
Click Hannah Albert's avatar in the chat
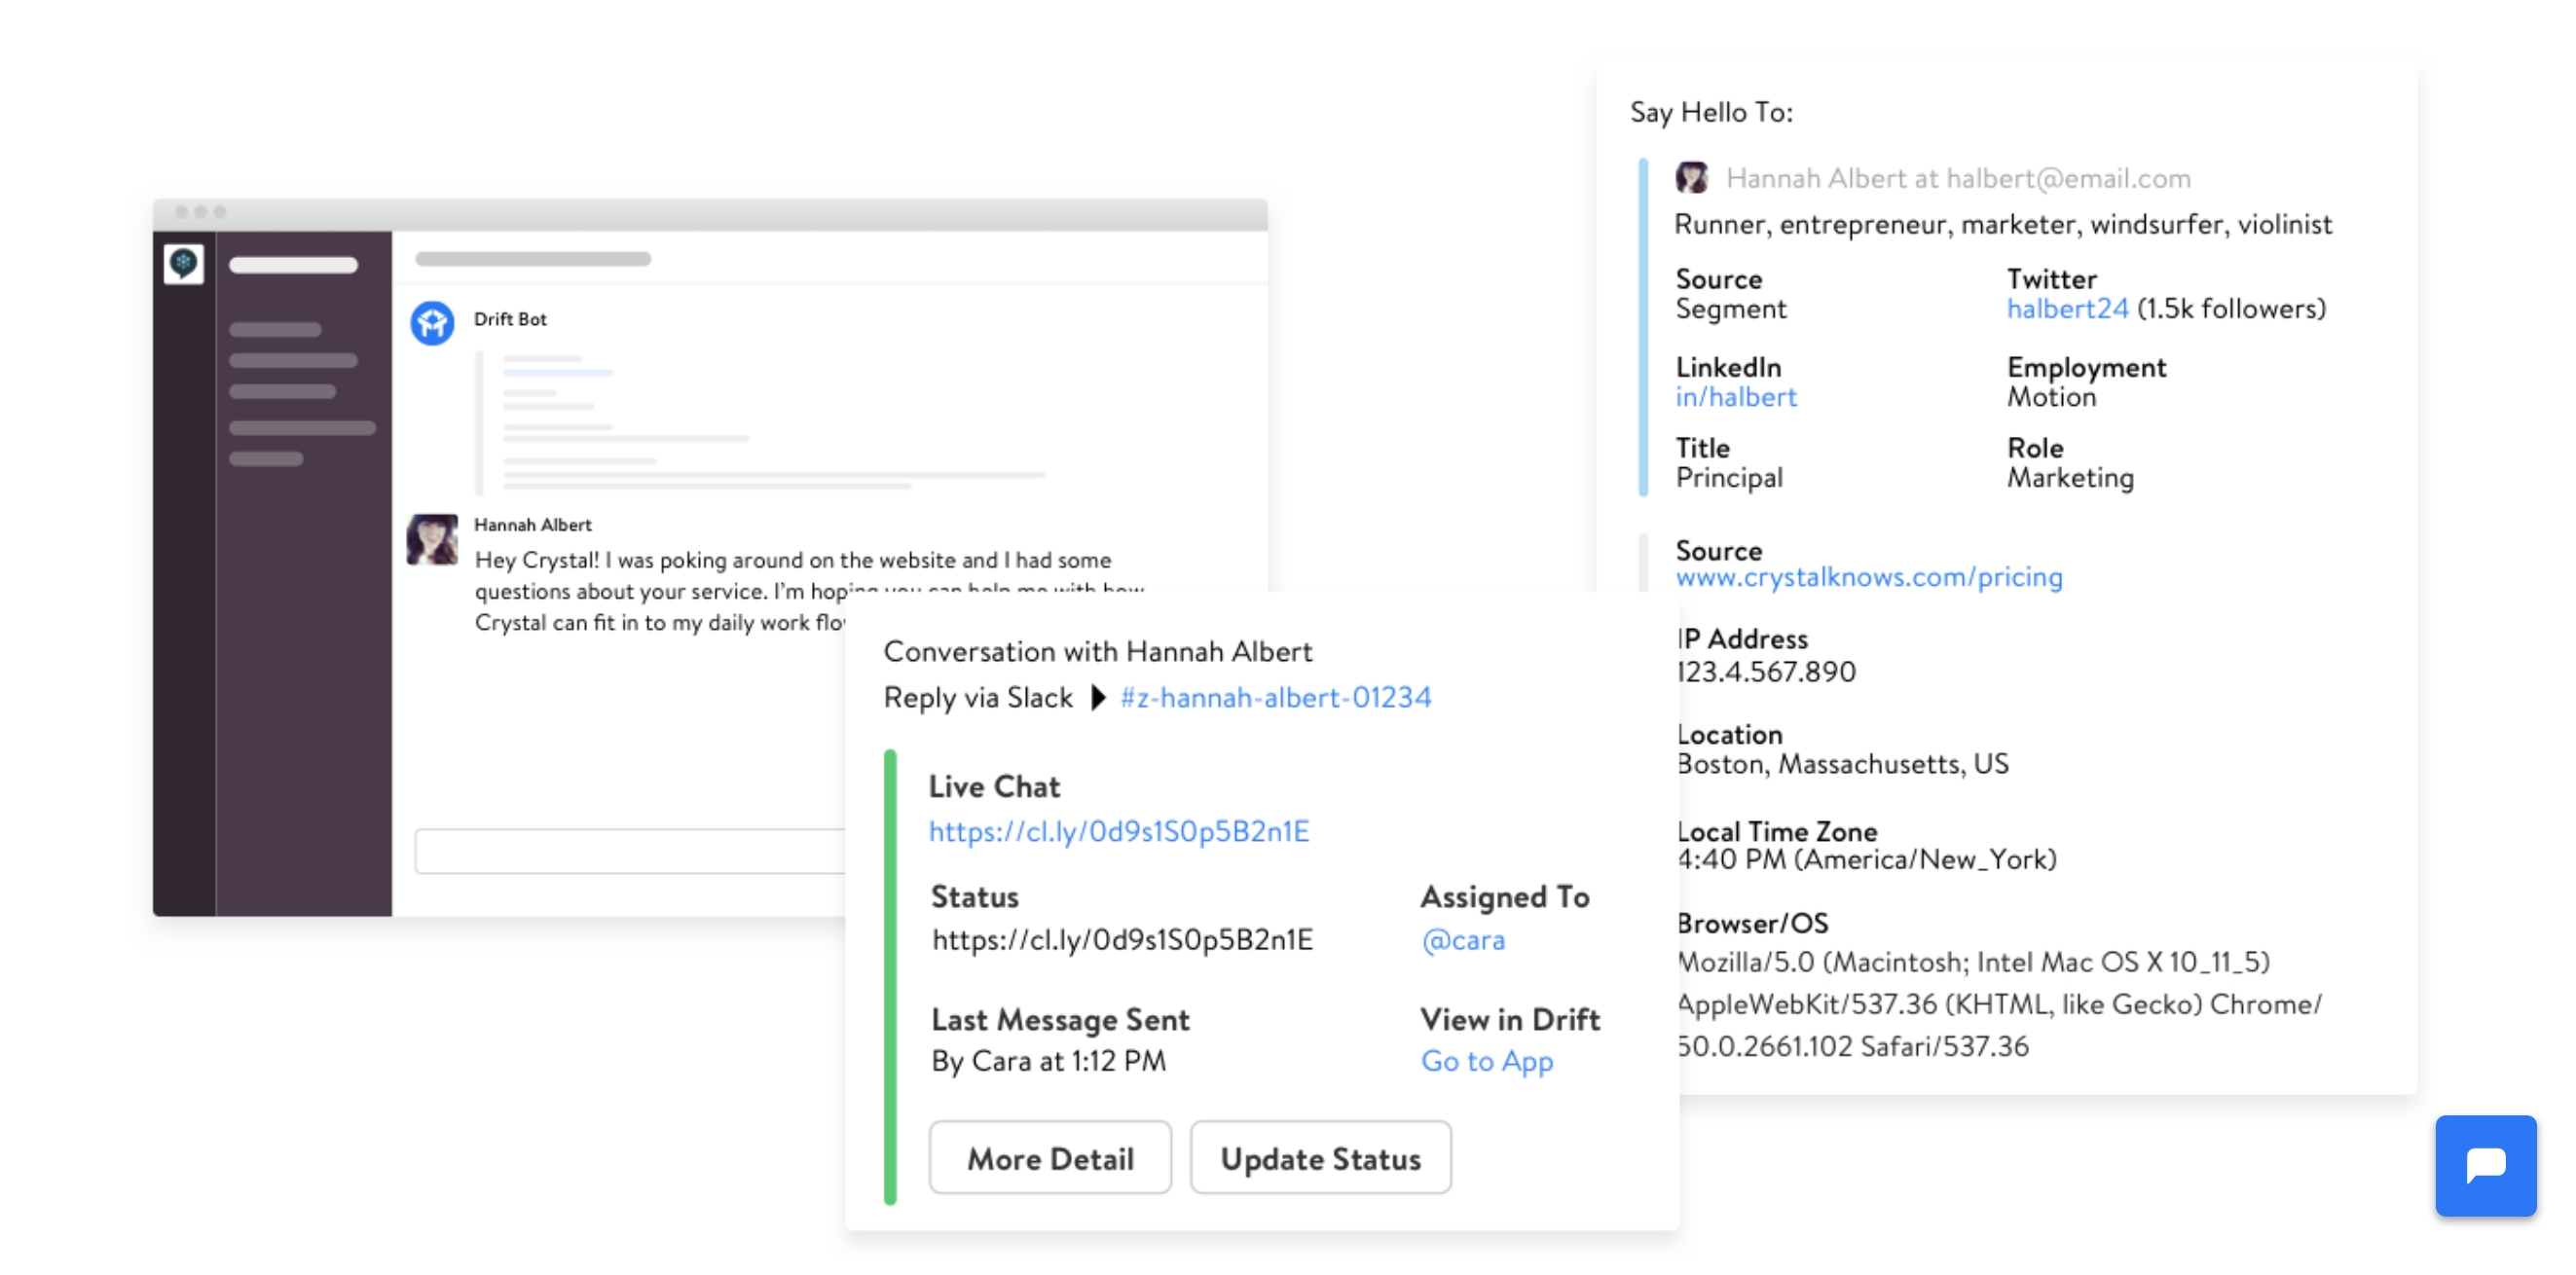(x=432, y=539)
